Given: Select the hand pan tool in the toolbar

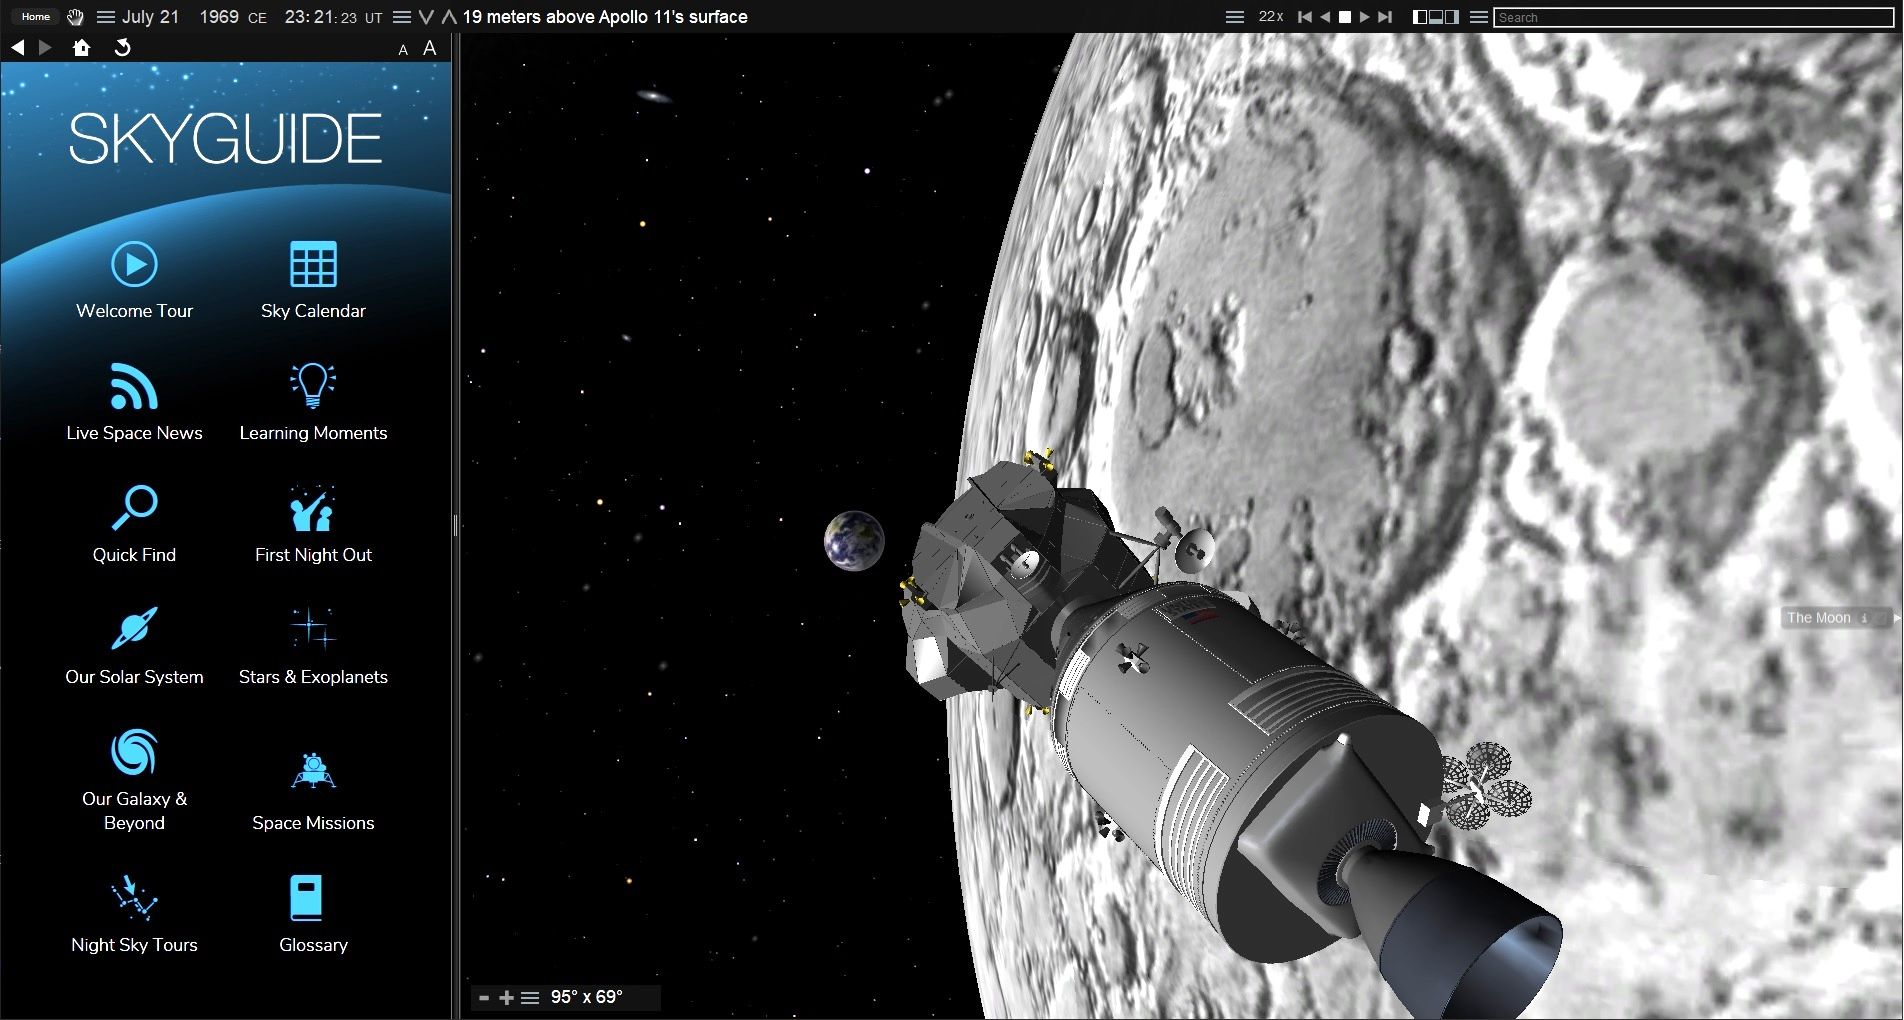Looking at the screenshot, I should [75, 16].
